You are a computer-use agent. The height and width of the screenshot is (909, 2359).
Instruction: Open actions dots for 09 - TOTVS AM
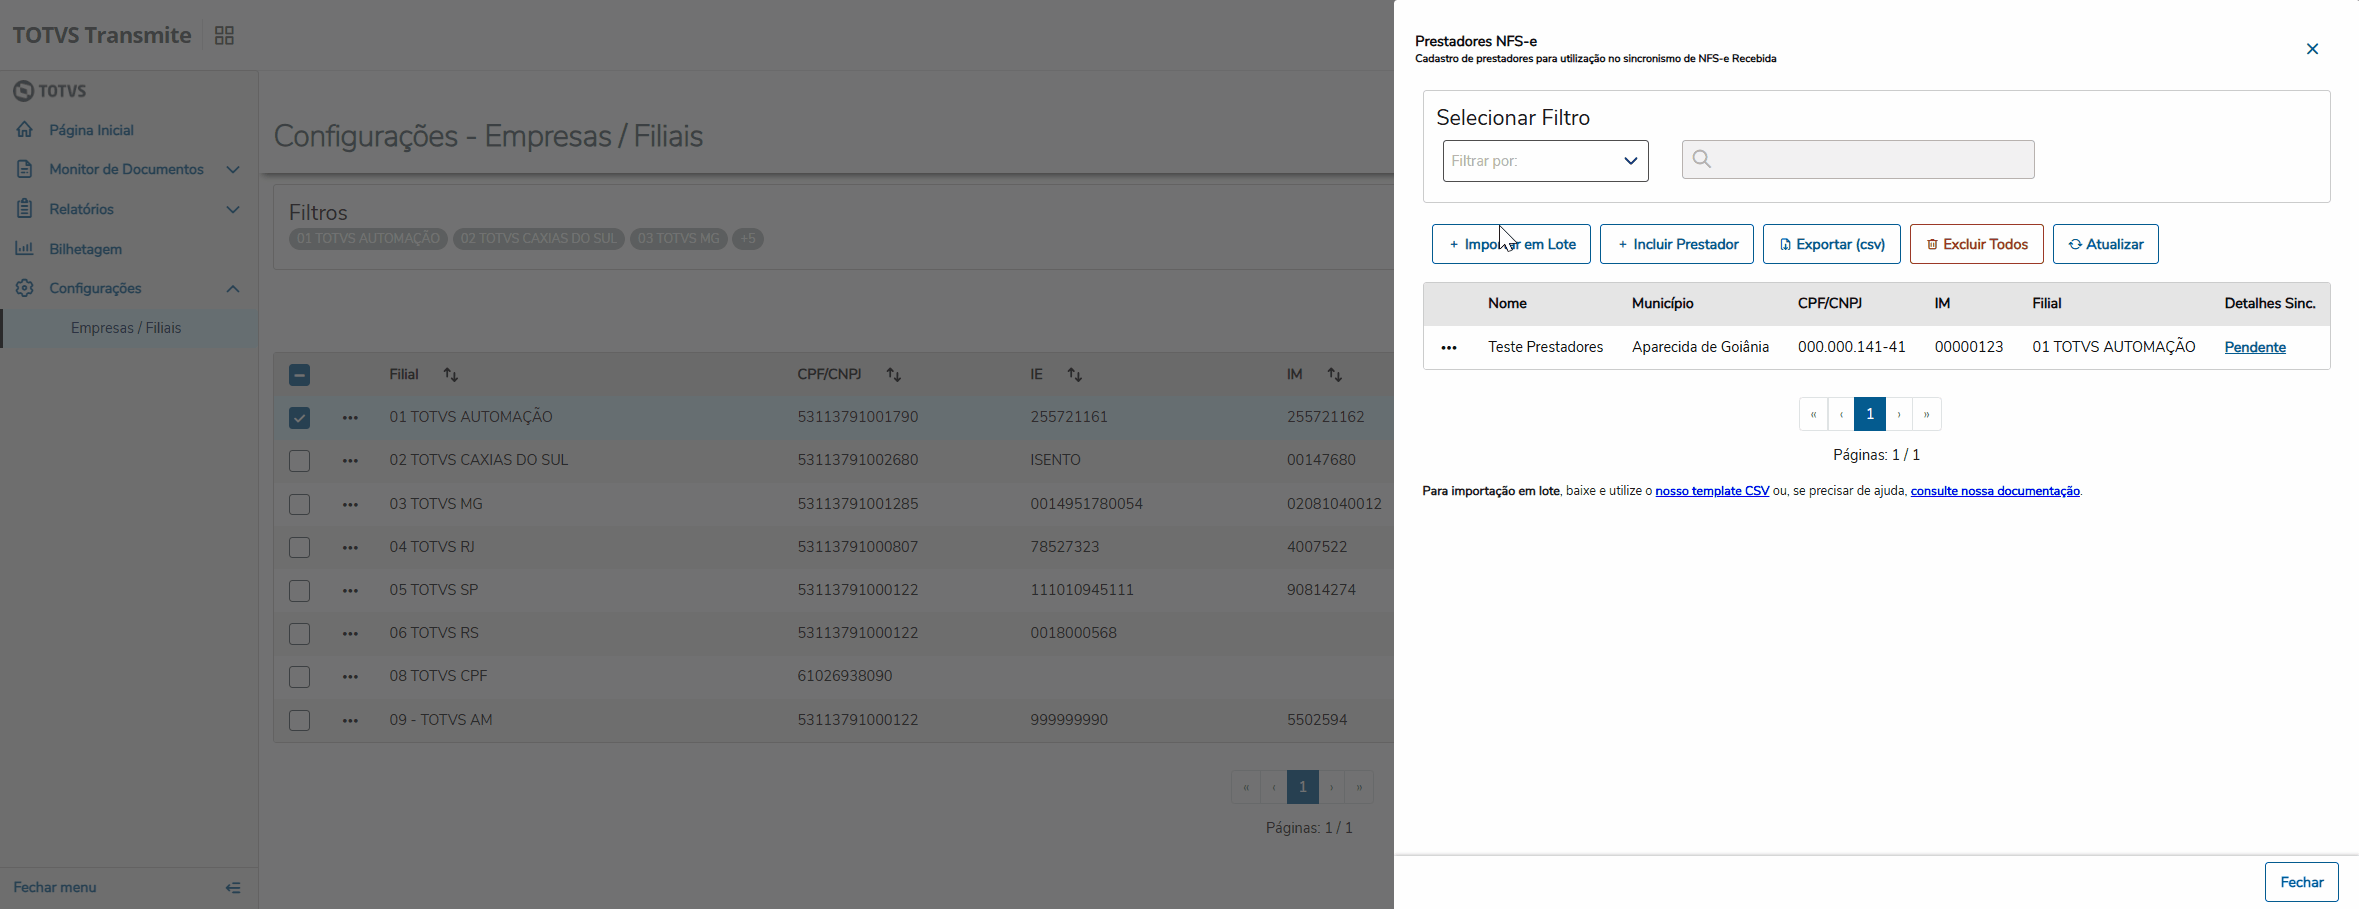pyautogui.click(x=350, y=721)
